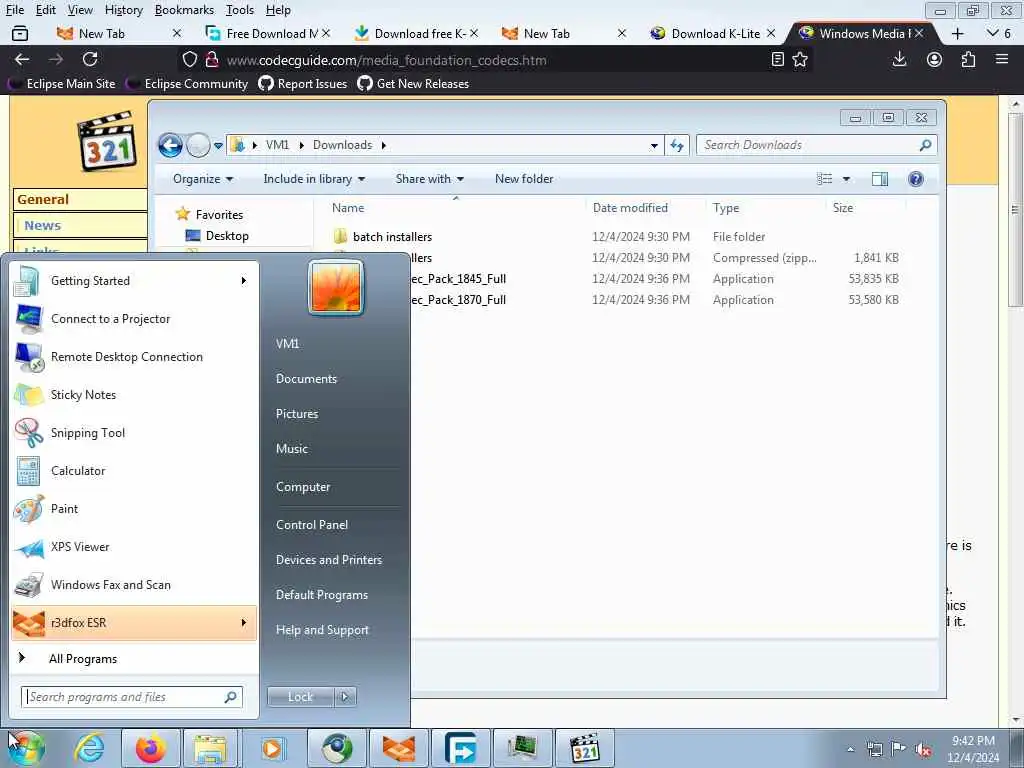Open the History menu
The image size is (1024, 768).
123,10
